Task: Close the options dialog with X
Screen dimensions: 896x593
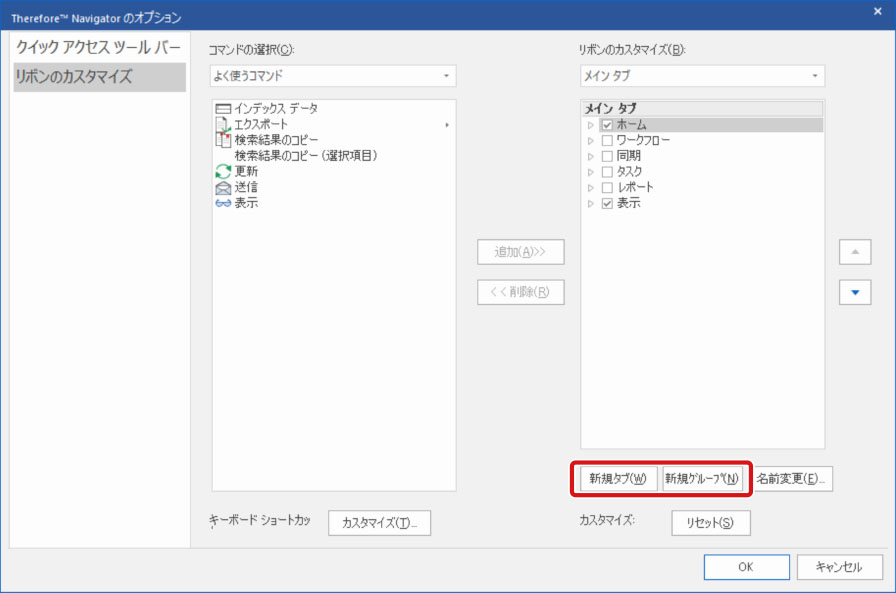Action: [877, 11]
